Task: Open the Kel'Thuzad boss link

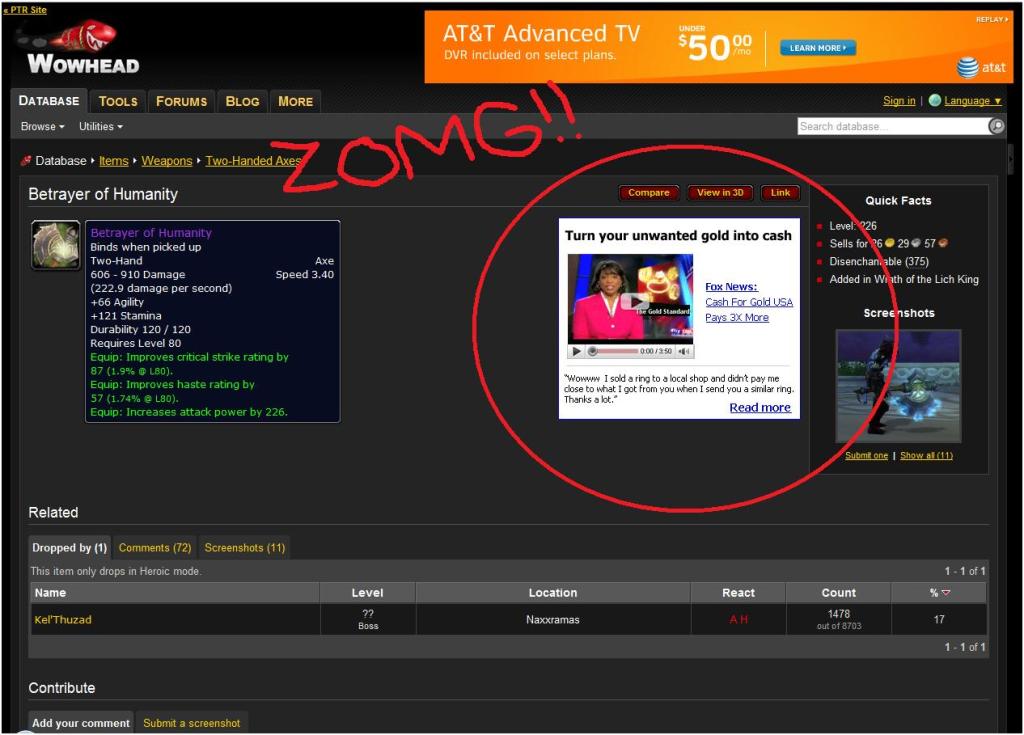Action: coord(63,620)
